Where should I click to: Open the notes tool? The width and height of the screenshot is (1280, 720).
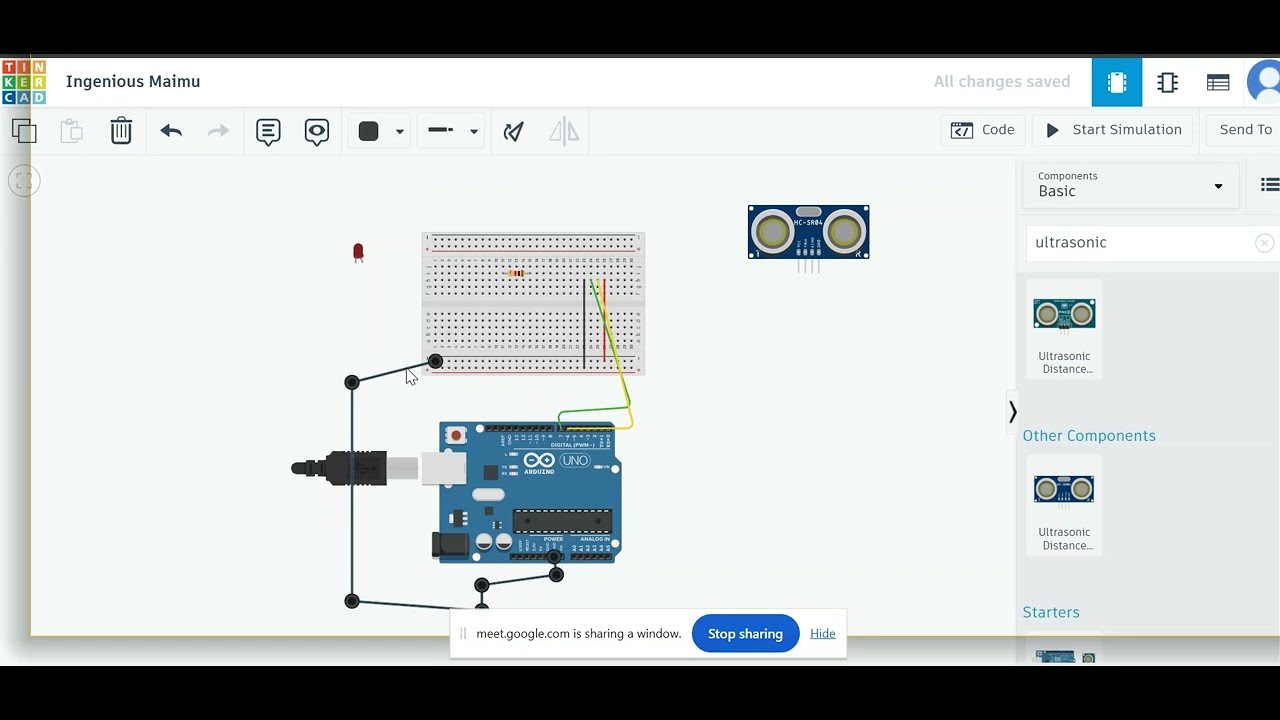(268, 131)
